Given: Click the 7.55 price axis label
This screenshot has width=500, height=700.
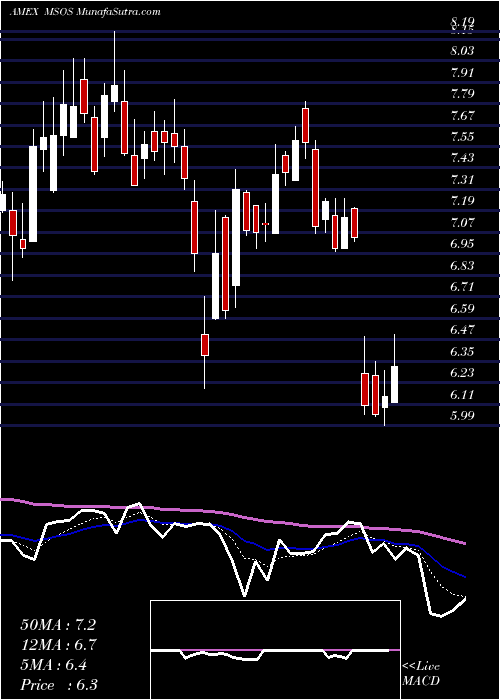Looking at the screenshot, I should 463,137.
